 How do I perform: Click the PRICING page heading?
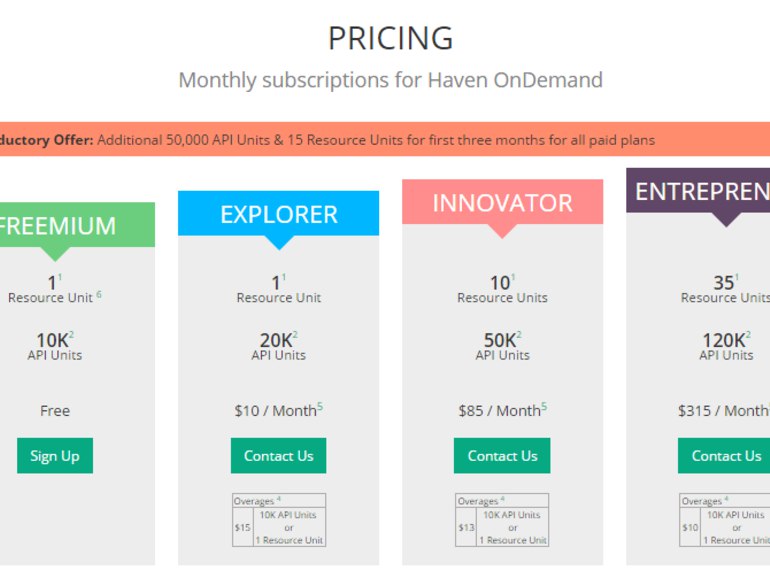[x=390, y=38]
